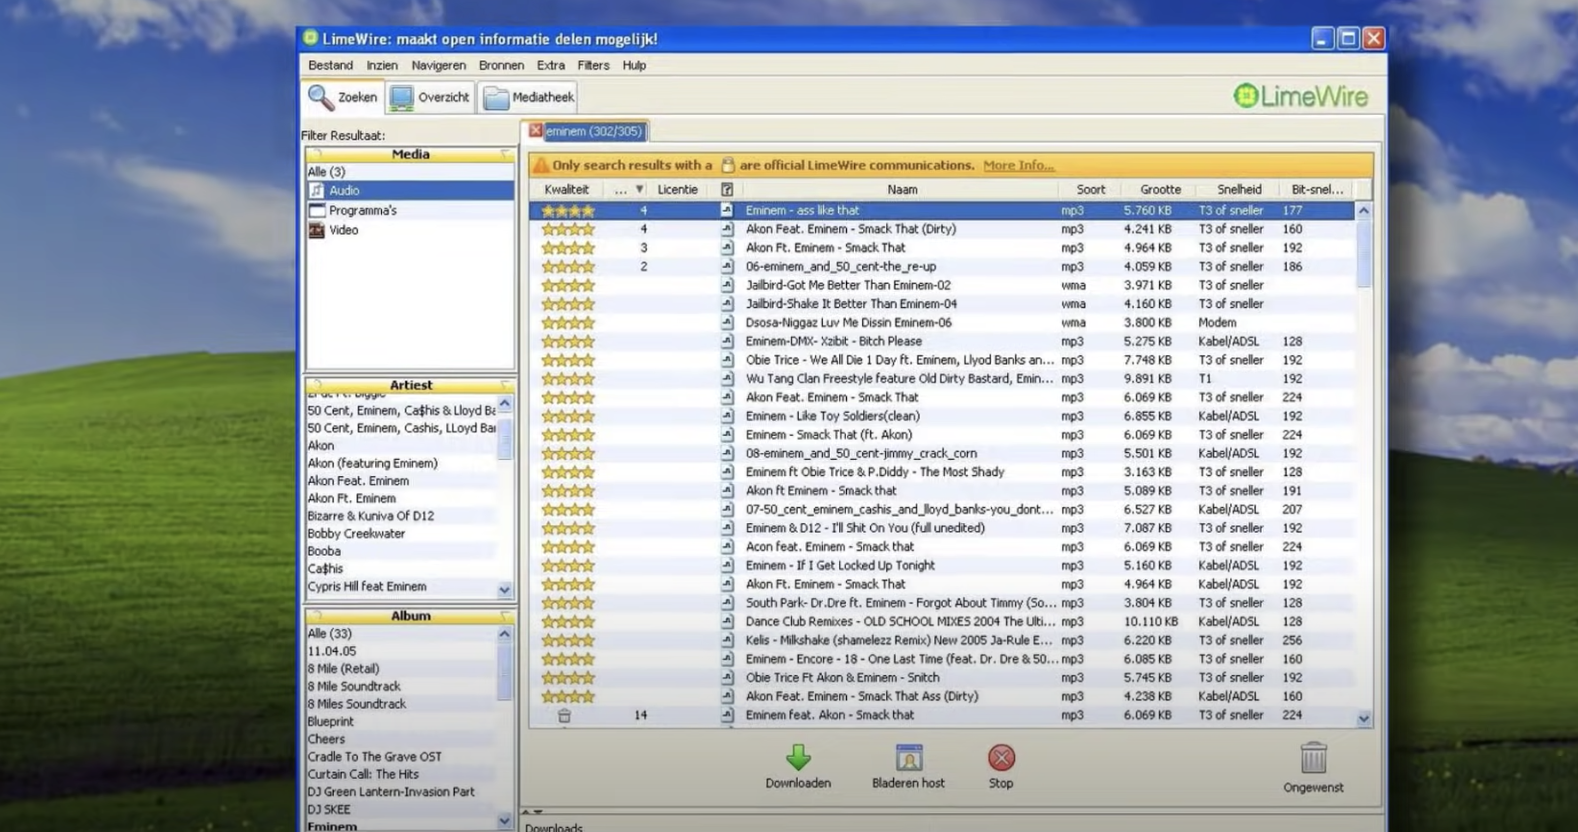Screen dimensions: 1578x832
Task: Select result 'Eminem - ass like that'
Action: pos(941,210)
